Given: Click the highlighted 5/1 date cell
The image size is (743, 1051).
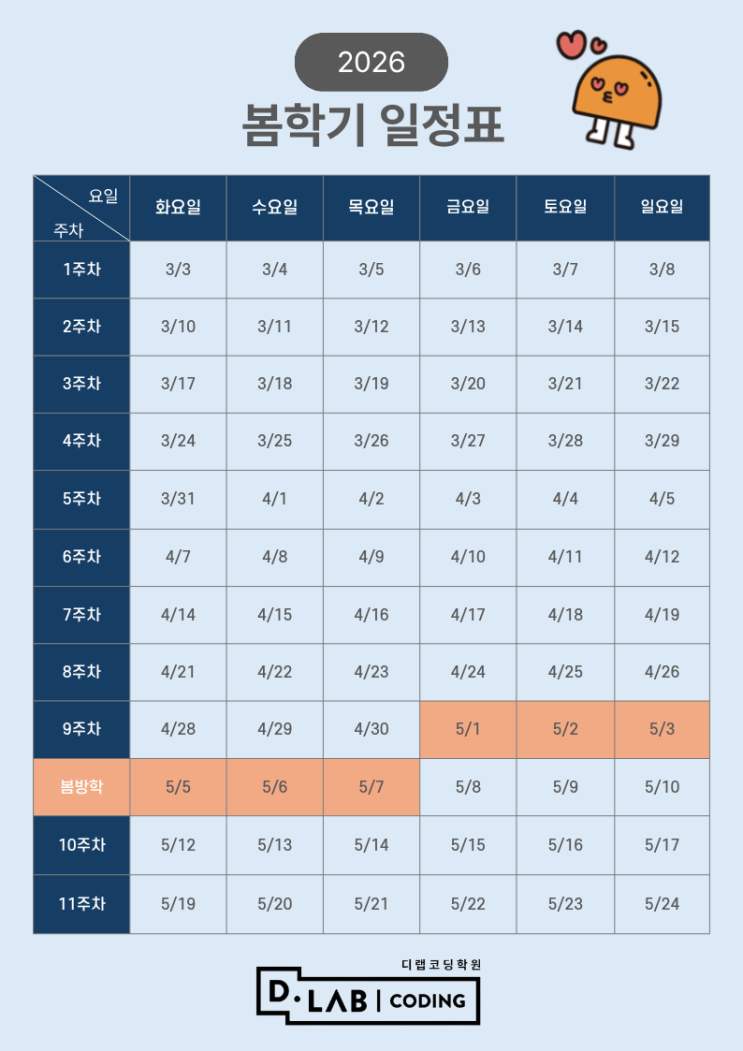Looking at the screenshot, I should click(x=468, y=729).
